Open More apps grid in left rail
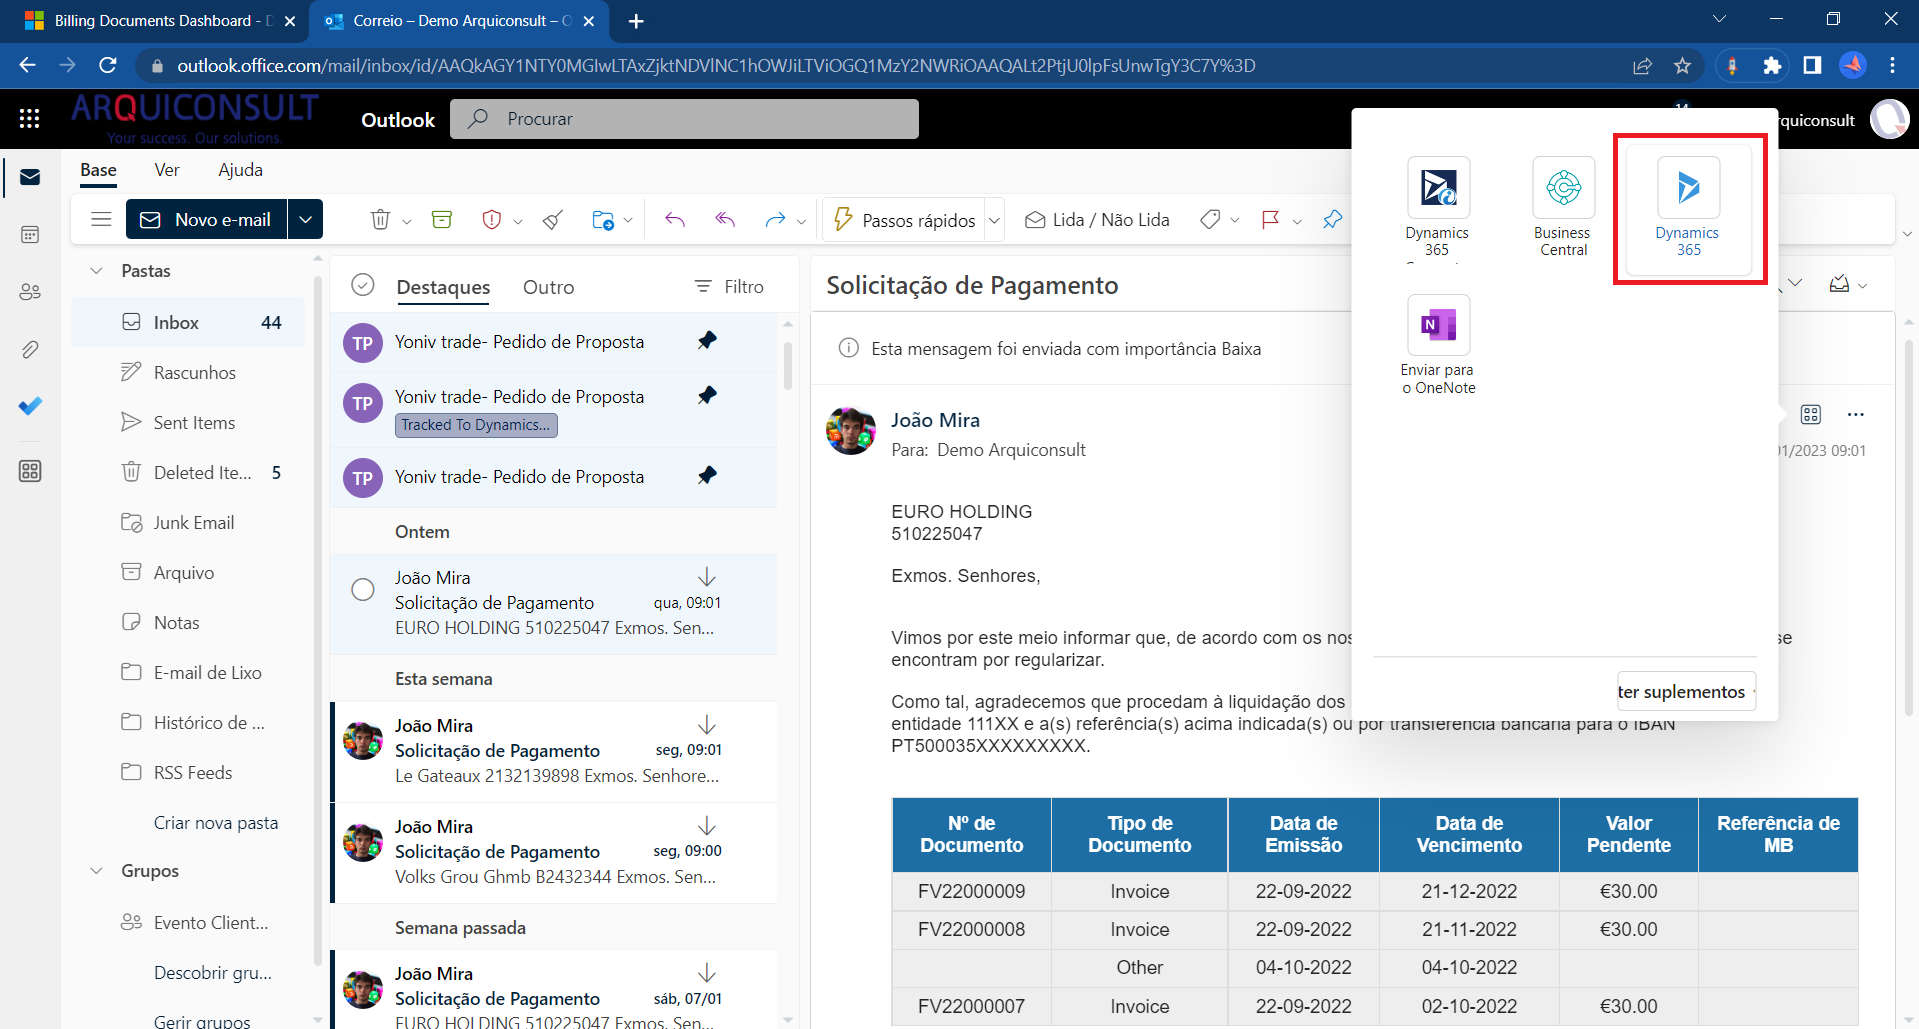 tap(30, 471)
